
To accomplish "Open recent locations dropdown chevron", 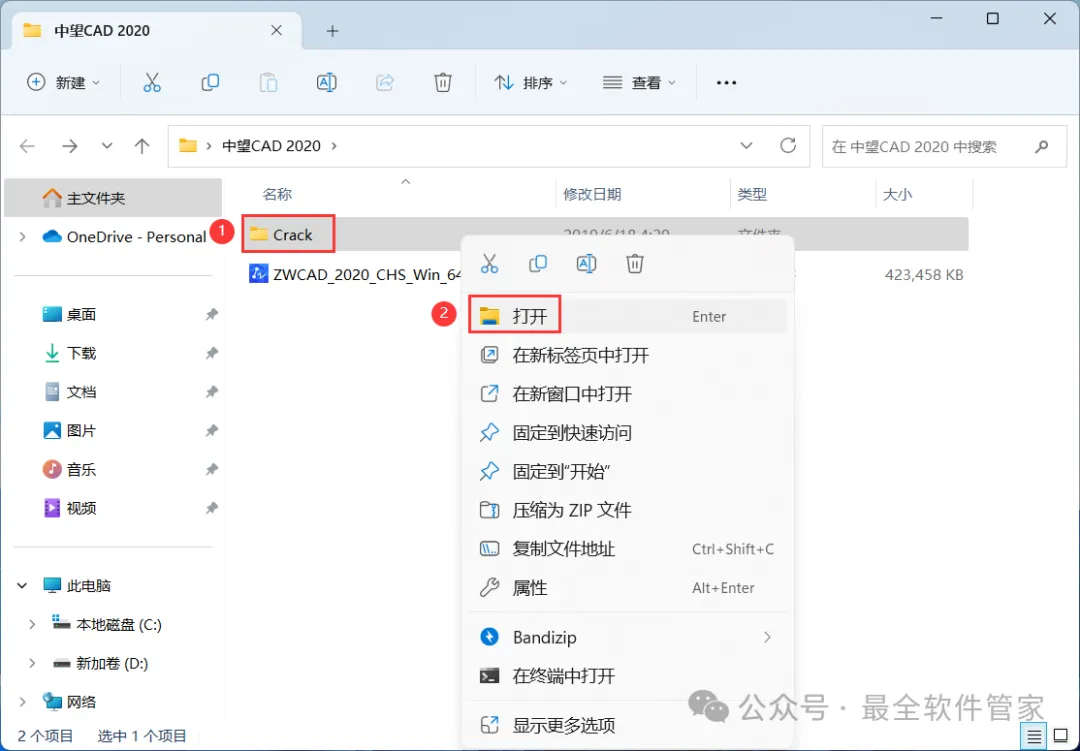I will click(x=107, y=146).
